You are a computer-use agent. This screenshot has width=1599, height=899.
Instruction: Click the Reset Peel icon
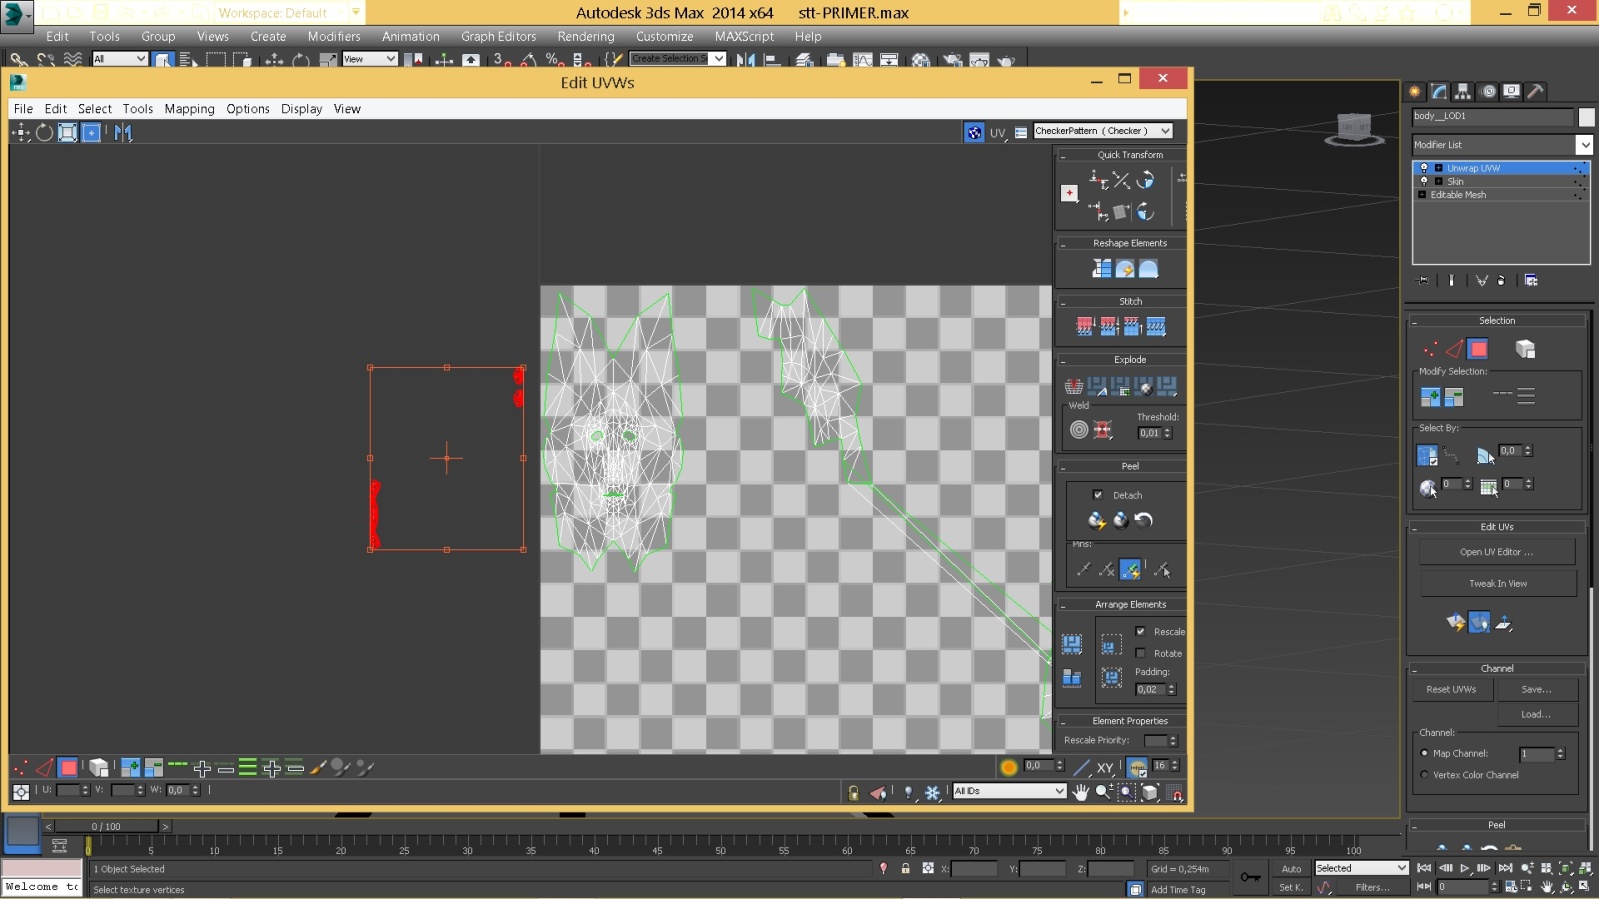click(x=1144, y=520)
